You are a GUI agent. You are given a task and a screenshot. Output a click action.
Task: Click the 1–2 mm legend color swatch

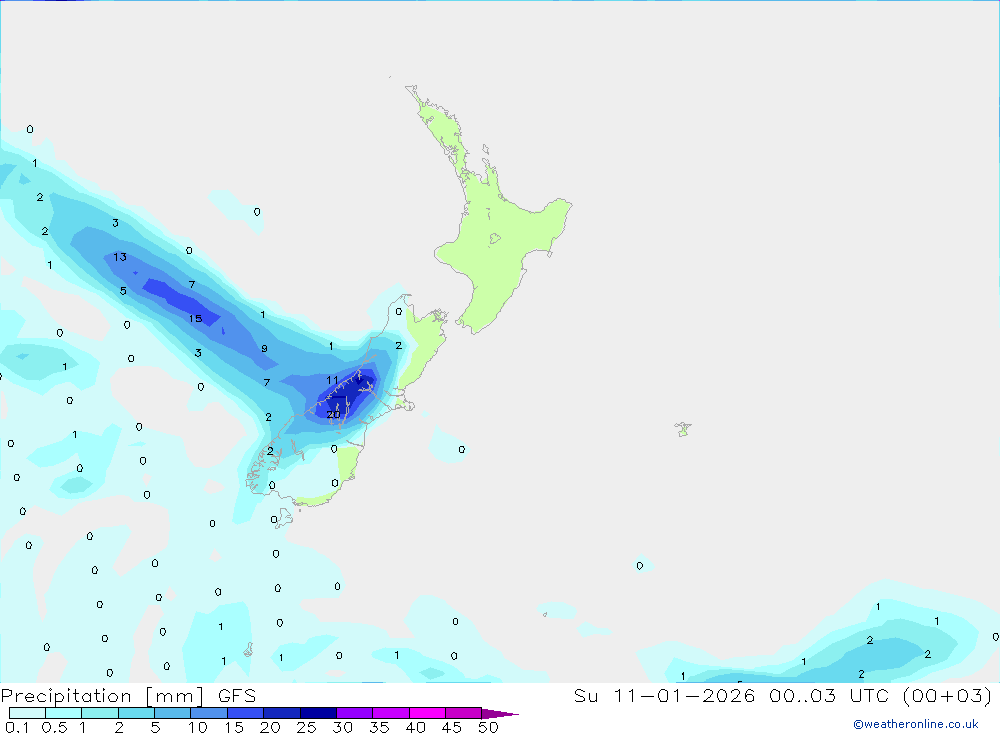tap(100, 713)
